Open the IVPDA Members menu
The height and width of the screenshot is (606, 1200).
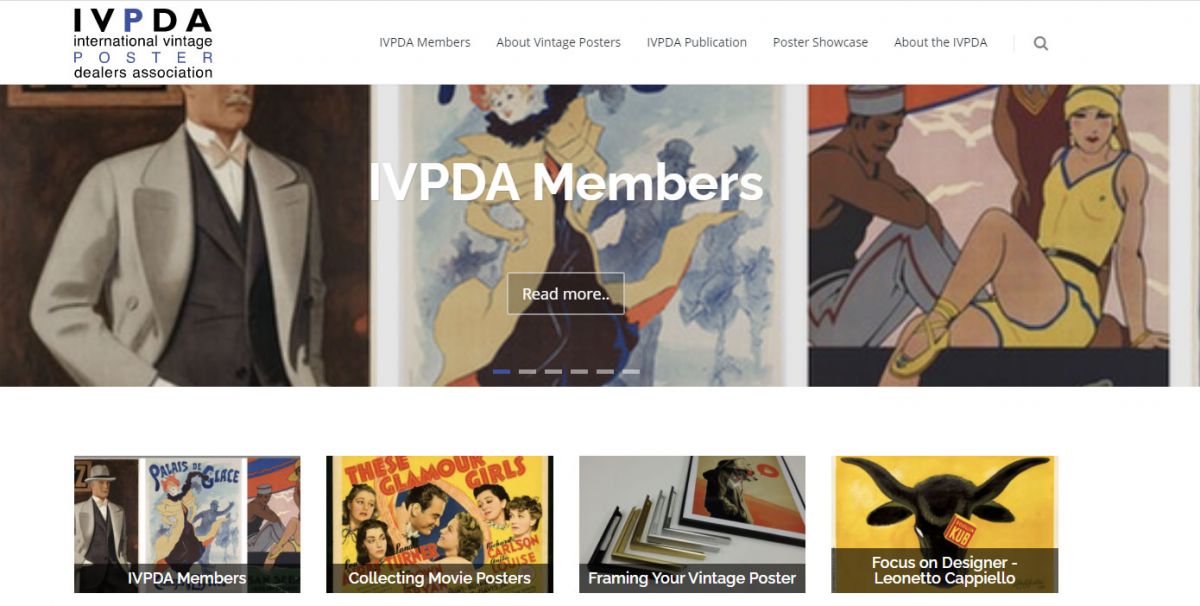425,43
